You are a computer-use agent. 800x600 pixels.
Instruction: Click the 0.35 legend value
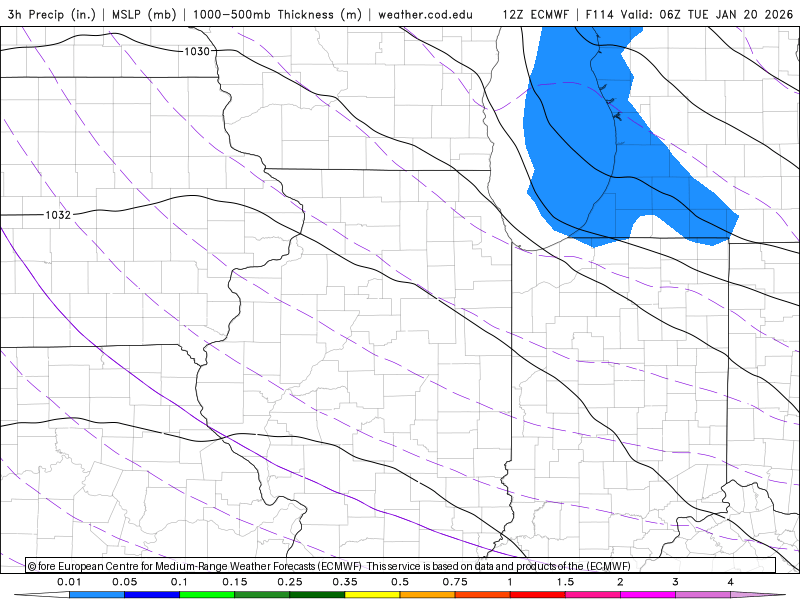[345, 582]
